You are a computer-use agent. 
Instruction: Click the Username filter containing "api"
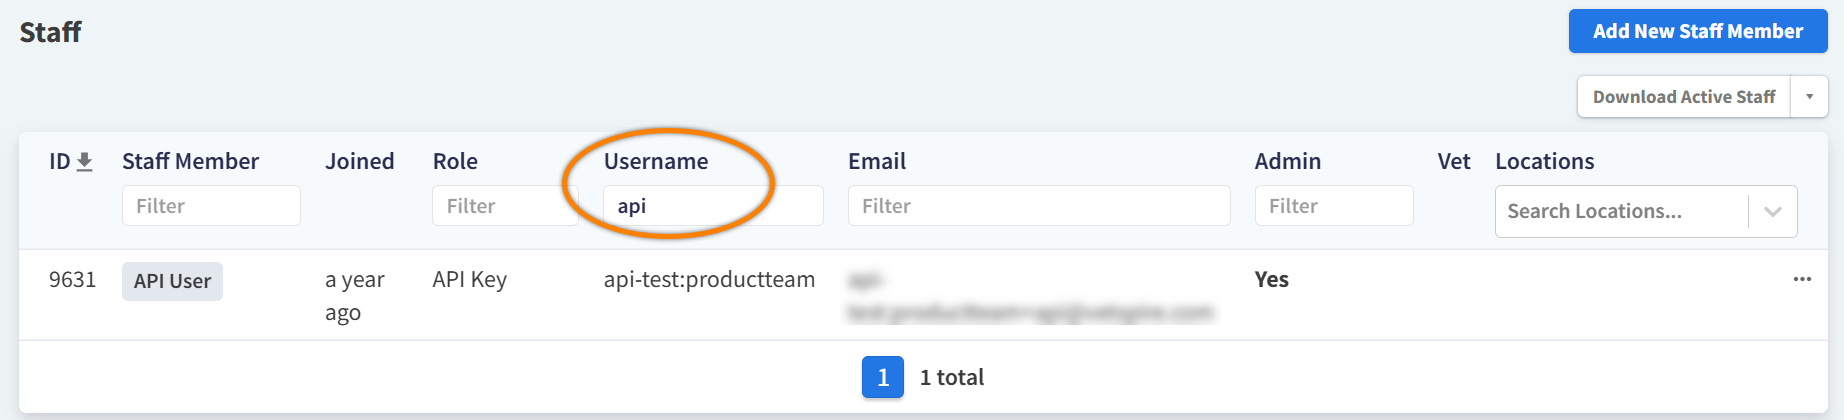[x=712, y=206]
